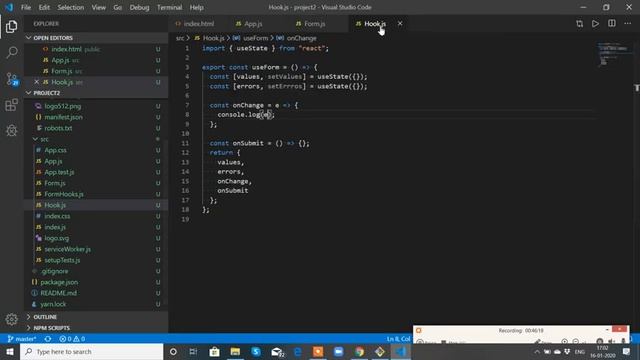Close the Hook.js editor tab

click(400, 24)
